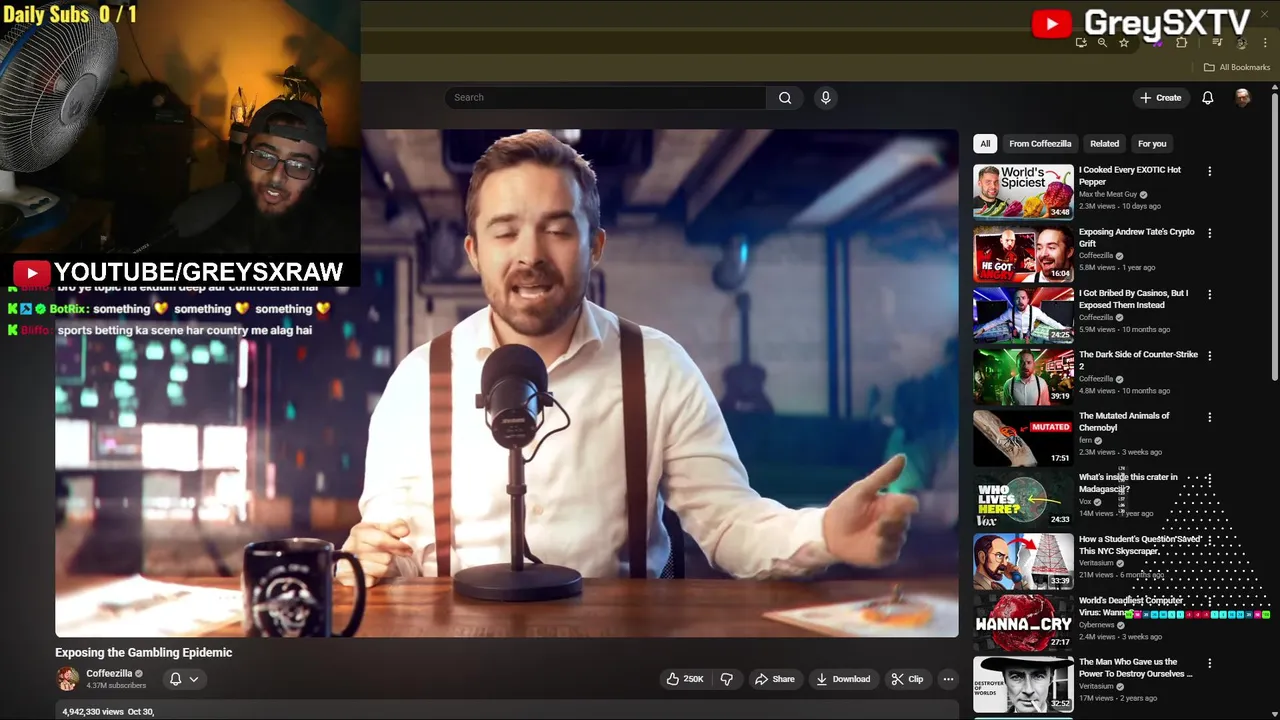Viewport: 1280px width, 720px height.
Task: Click browser install app icon
Action: 1081,43
